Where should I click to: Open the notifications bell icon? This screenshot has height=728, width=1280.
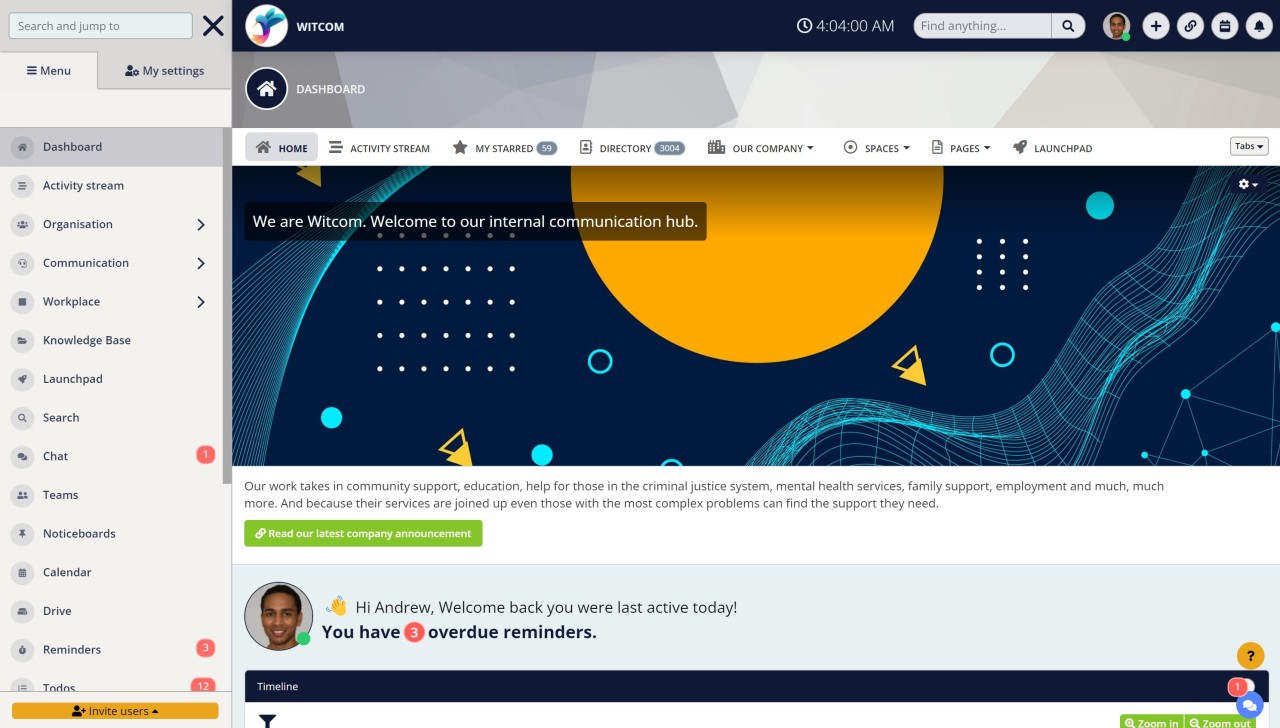click(x=1259, y=25)
